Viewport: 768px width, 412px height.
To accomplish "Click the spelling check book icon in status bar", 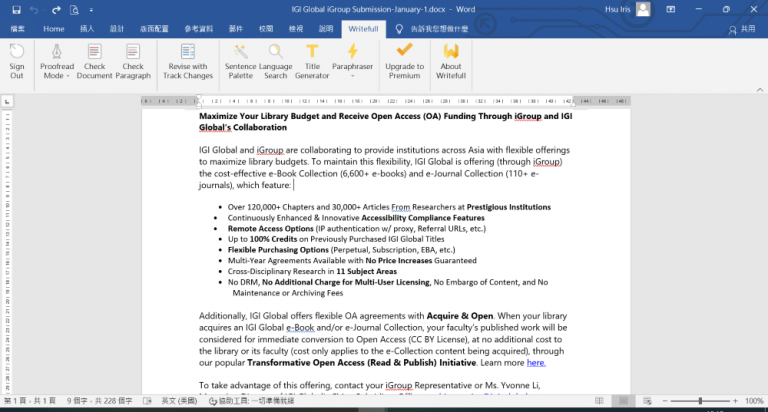I will 147,401.
